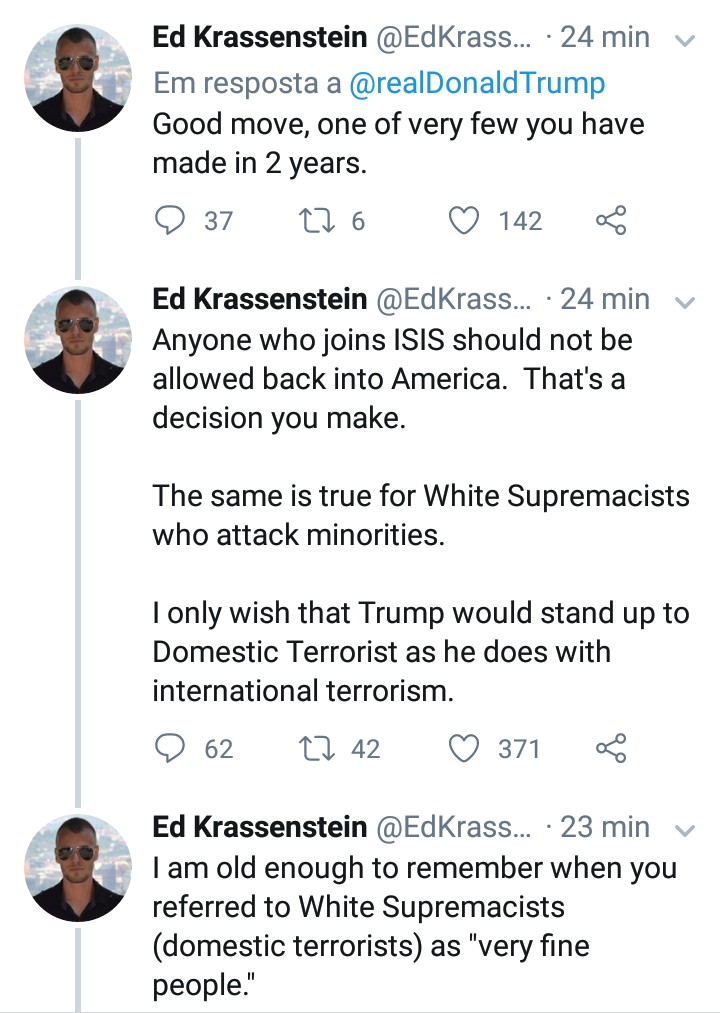
Task: Open the @realDonaldTrump profile link
Action: [476, 83]
